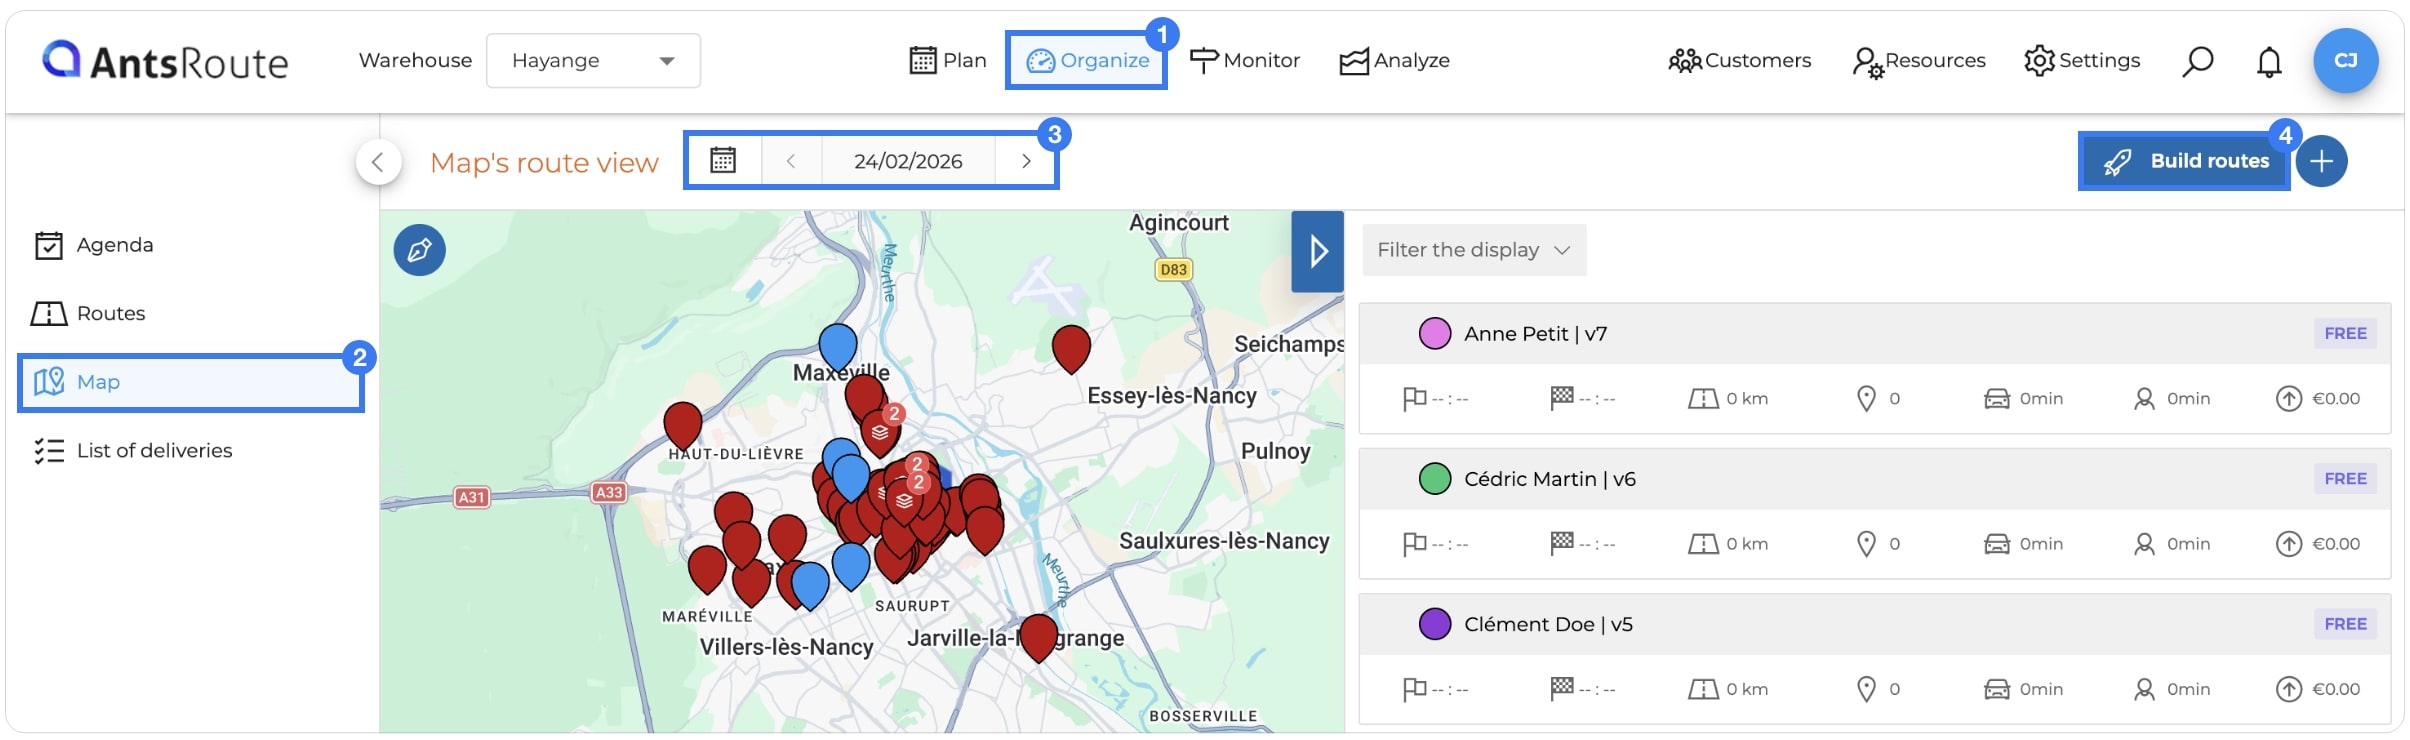Viewport: 2410px width, 740px height.
Task: Open the Settings gear menu
Action: [x=2082, y=60]
